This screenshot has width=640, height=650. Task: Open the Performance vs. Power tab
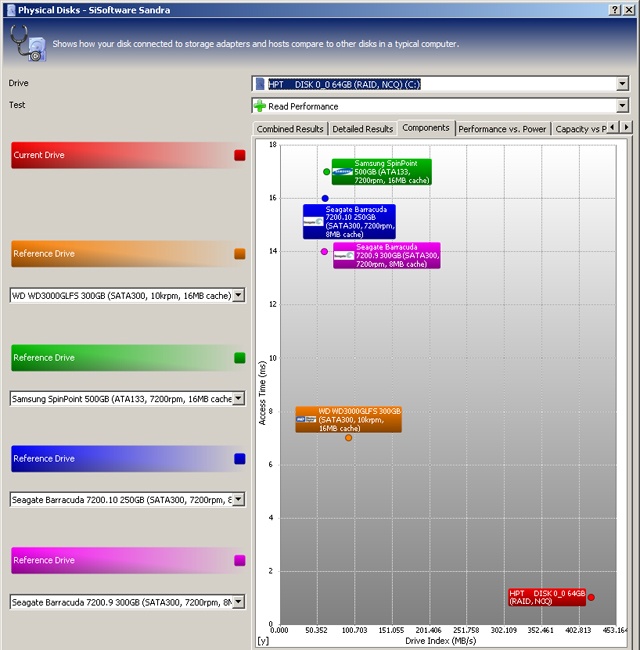click(502, 129)
